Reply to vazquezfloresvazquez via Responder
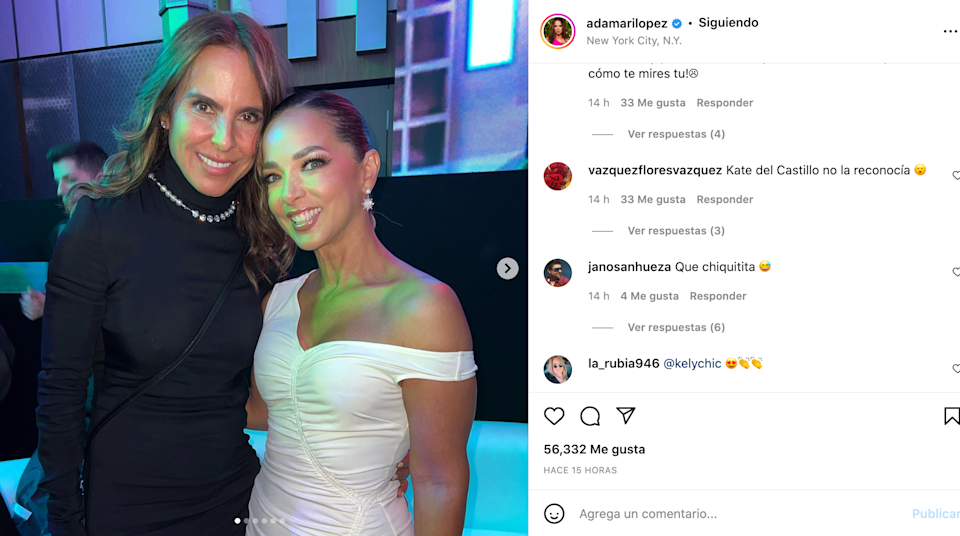 click(724, 200)
